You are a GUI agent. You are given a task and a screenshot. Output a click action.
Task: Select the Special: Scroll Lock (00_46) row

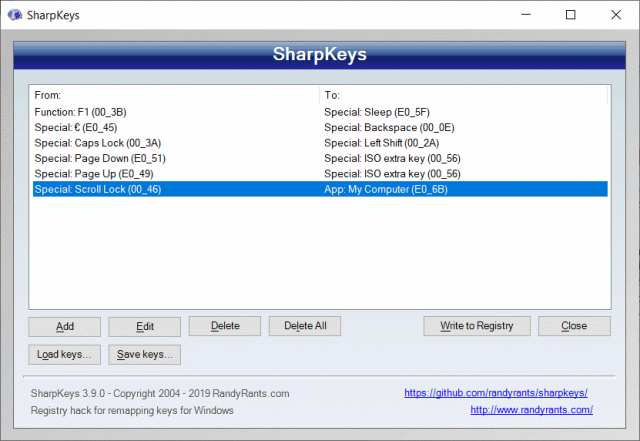[x=320, y=189]
